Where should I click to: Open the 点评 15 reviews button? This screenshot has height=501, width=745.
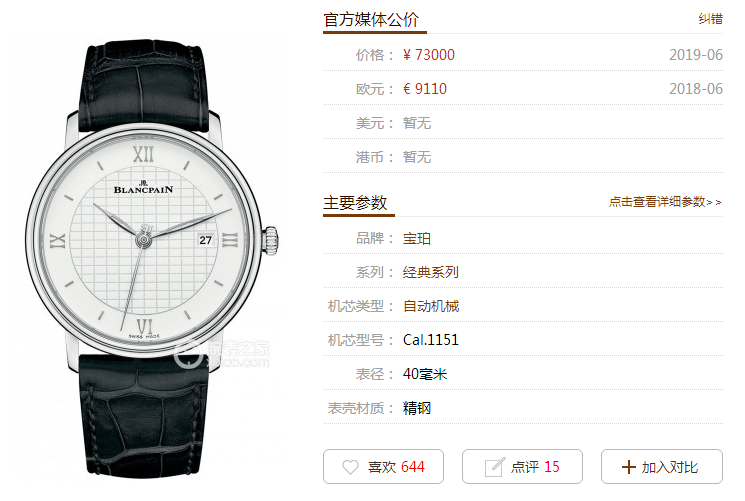click(522, 466)
